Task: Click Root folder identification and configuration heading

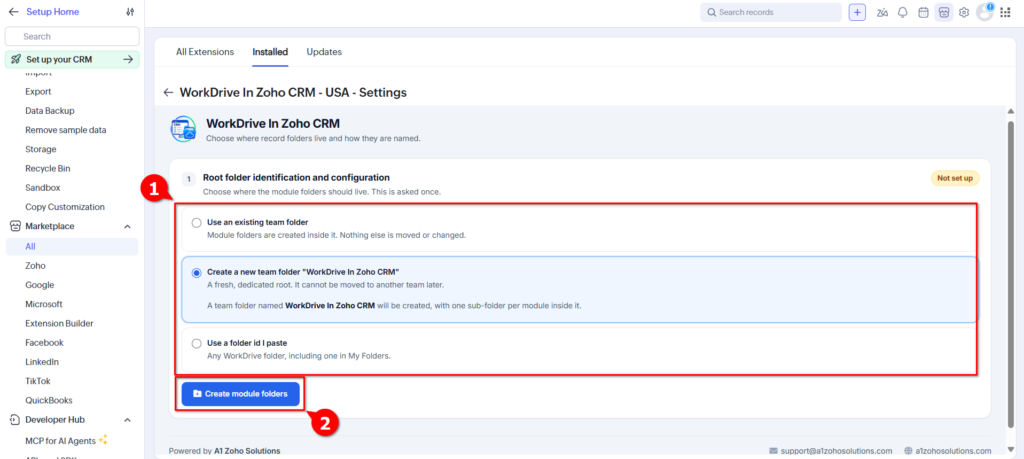Action: (x=296, y=177)
